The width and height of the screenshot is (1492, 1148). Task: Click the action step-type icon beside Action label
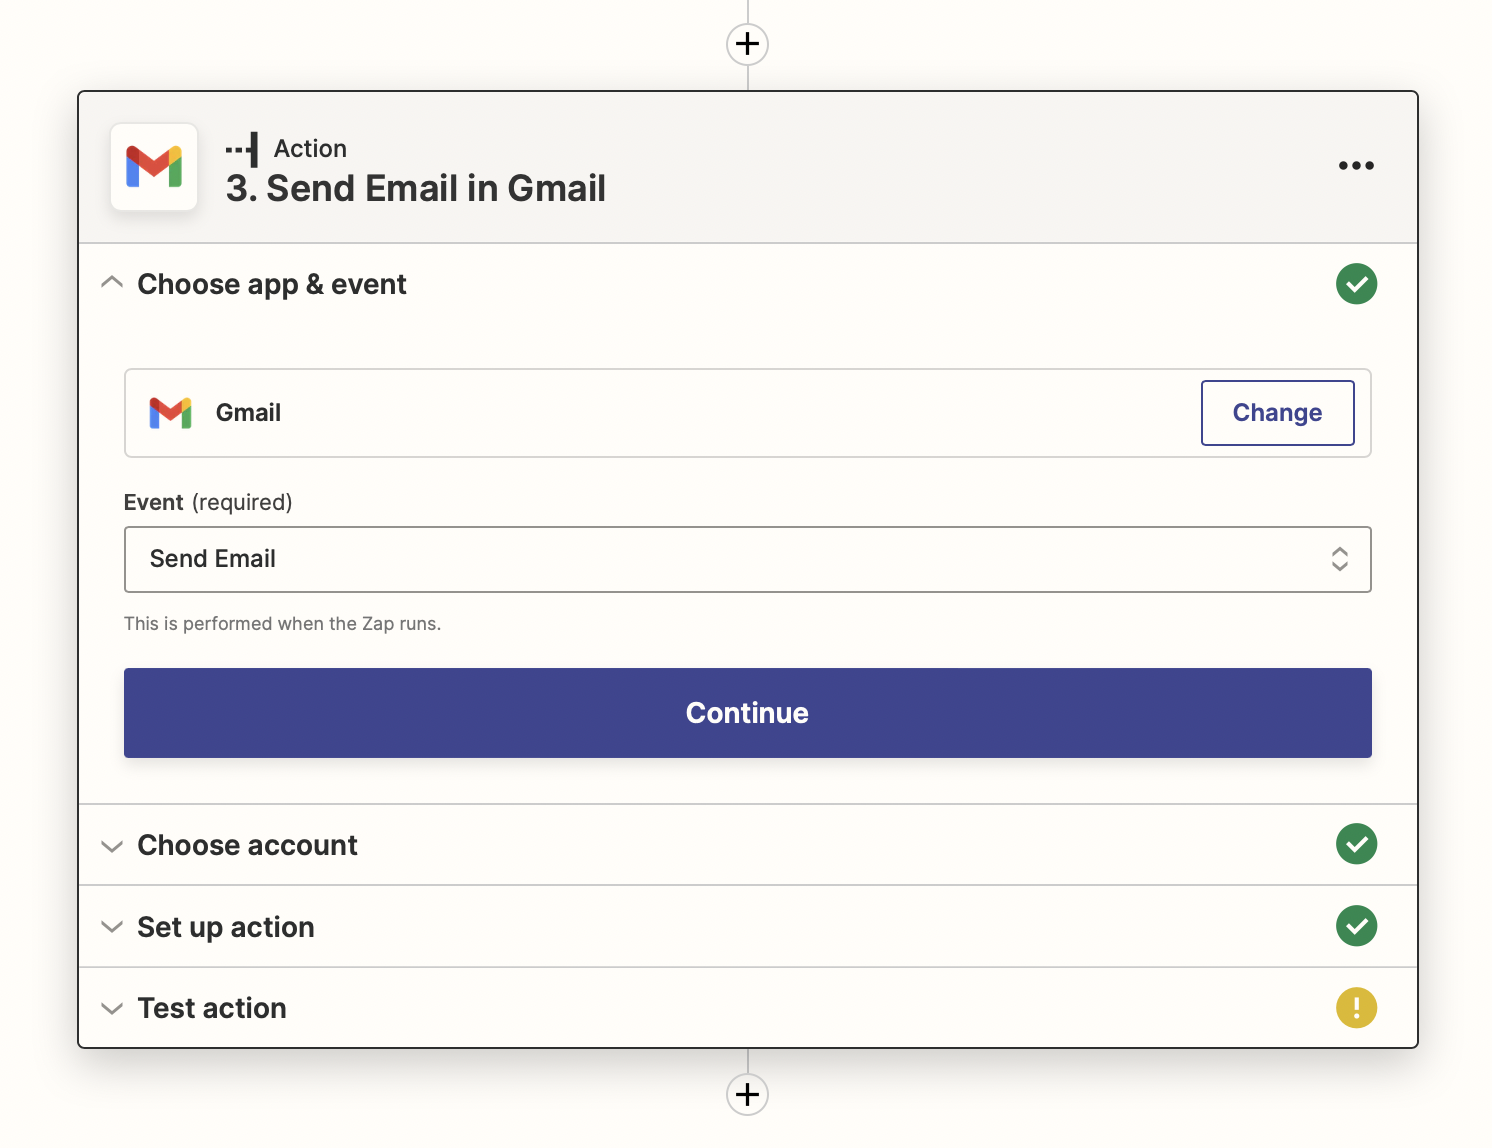point(243,150)
